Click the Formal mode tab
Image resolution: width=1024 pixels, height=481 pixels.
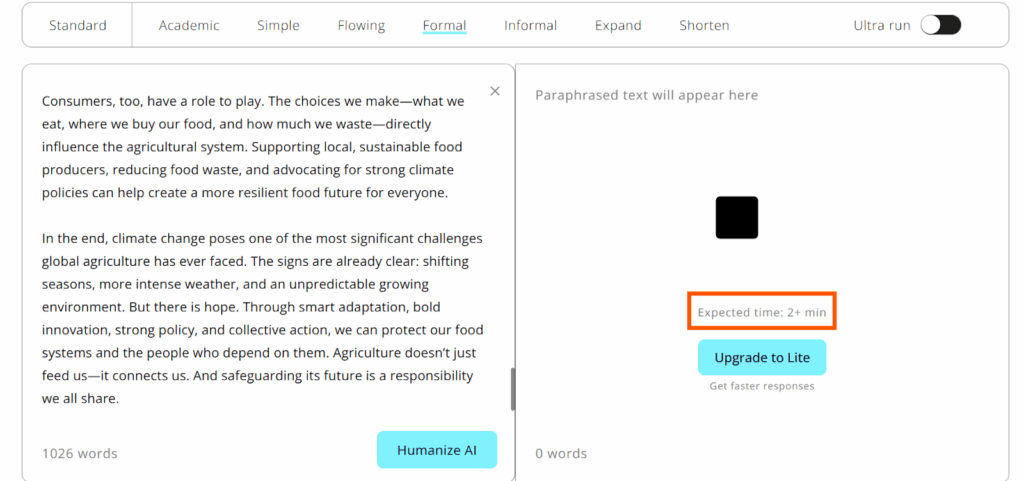click(444, 25)
